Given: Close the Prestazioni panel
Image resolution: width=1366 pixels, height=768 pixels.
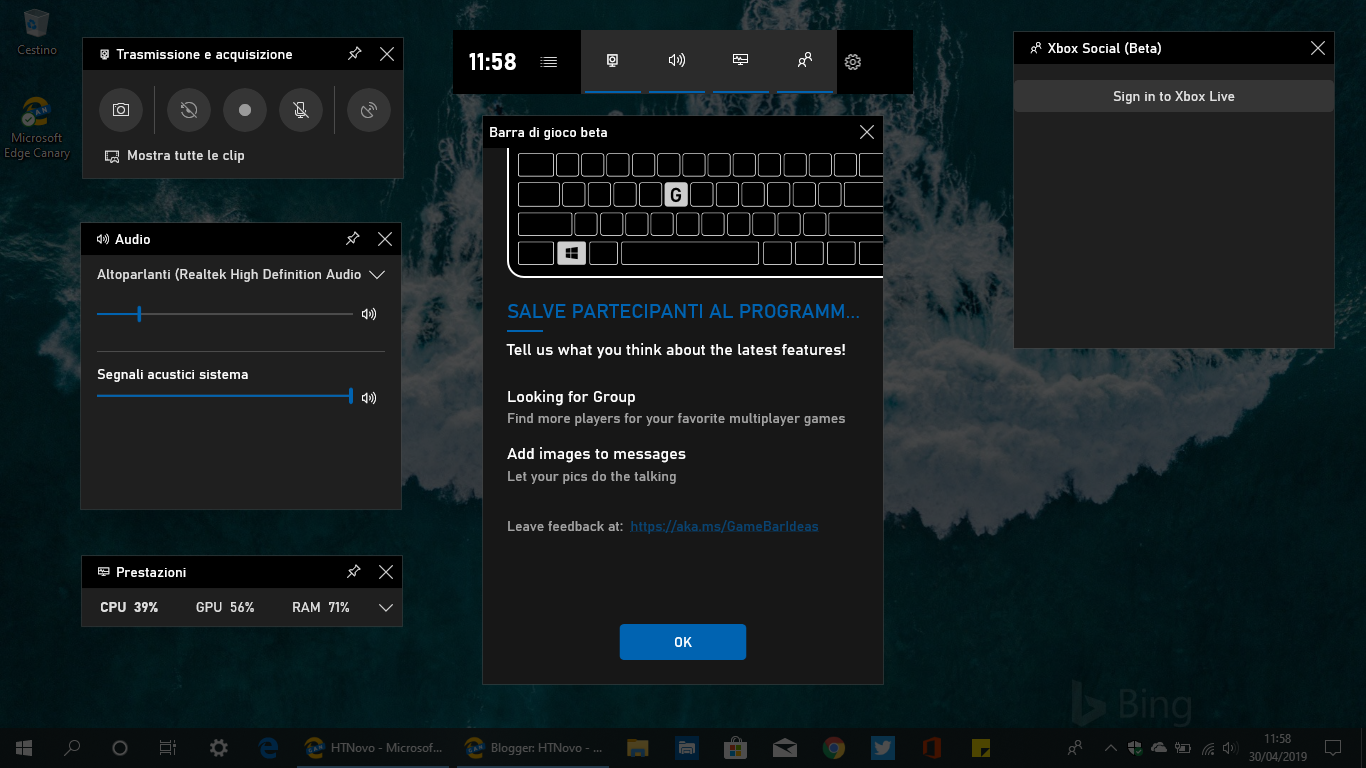Looking at the screenshot, I should pos(386,572).
